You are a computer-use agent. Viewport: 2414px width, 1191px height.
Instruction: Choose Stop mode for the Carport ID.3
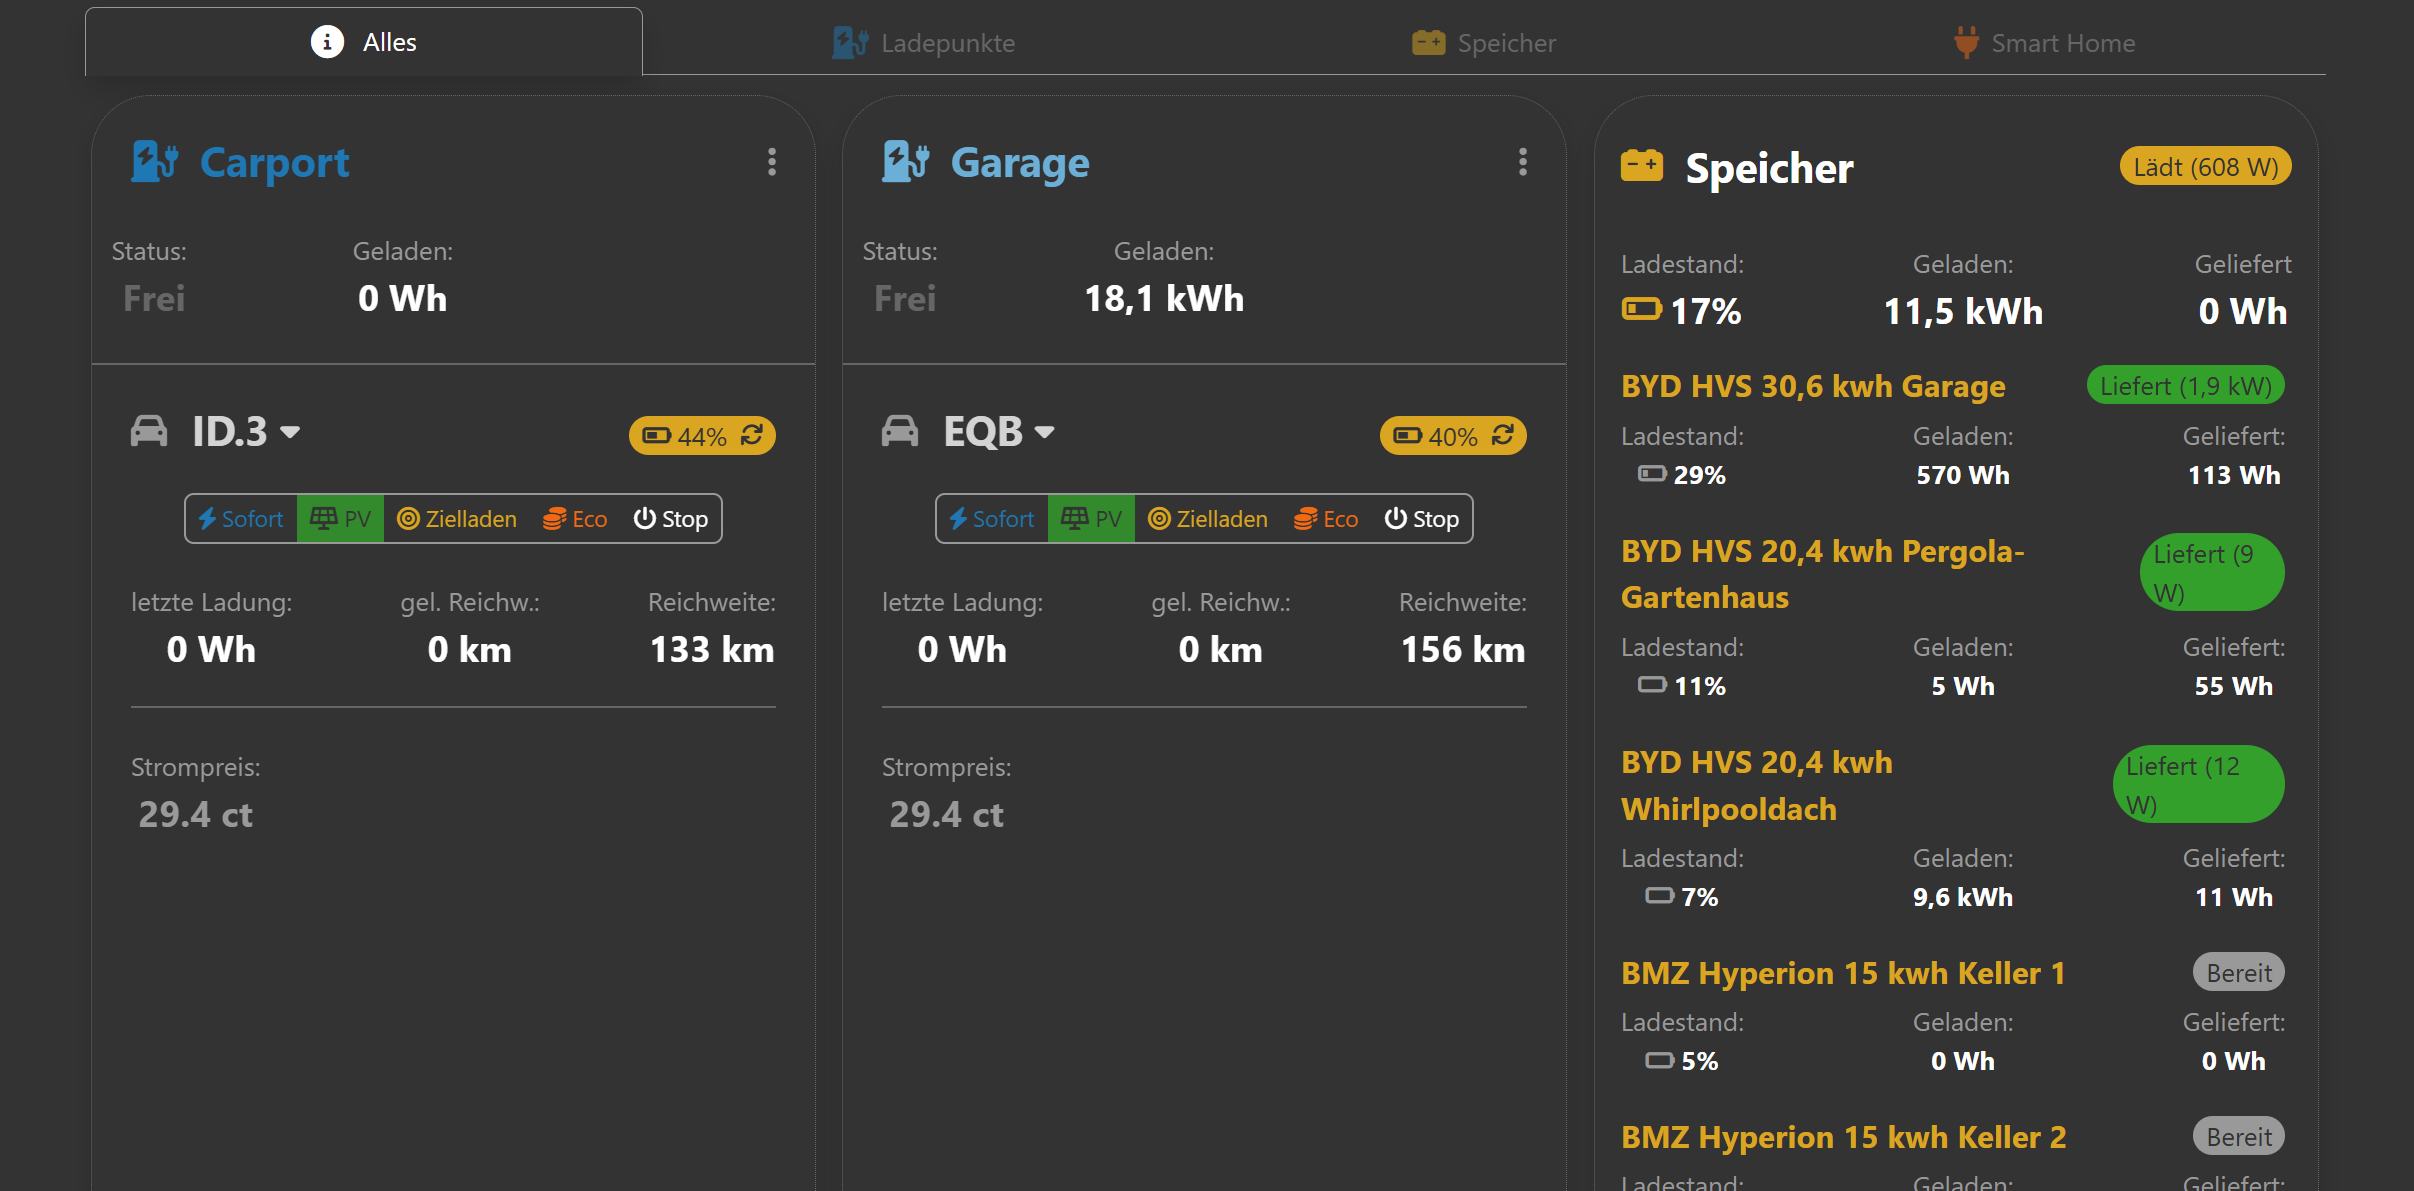pos(671,519)
